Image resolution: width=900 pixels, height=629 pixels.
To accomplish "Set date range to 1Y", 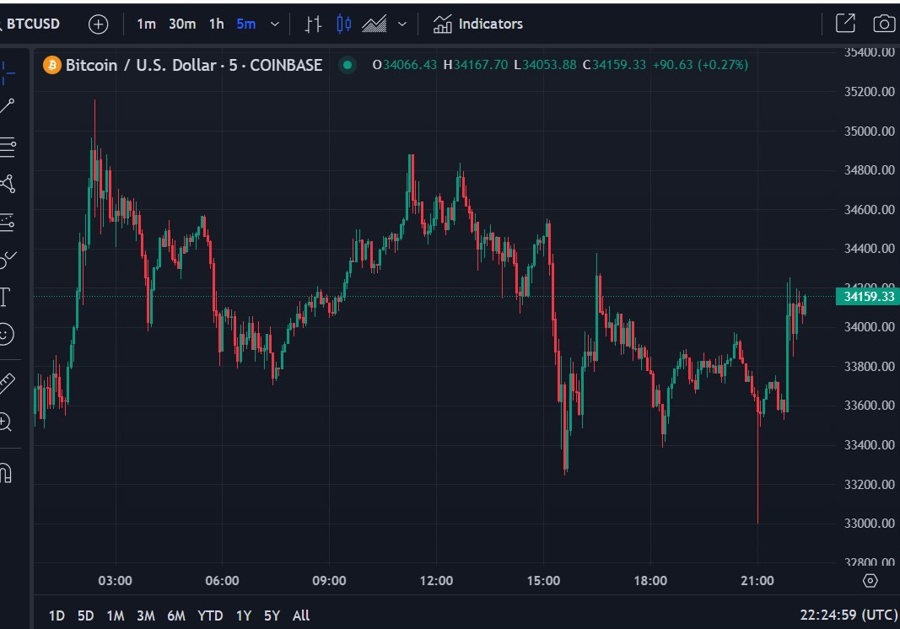I will point(244,616).
